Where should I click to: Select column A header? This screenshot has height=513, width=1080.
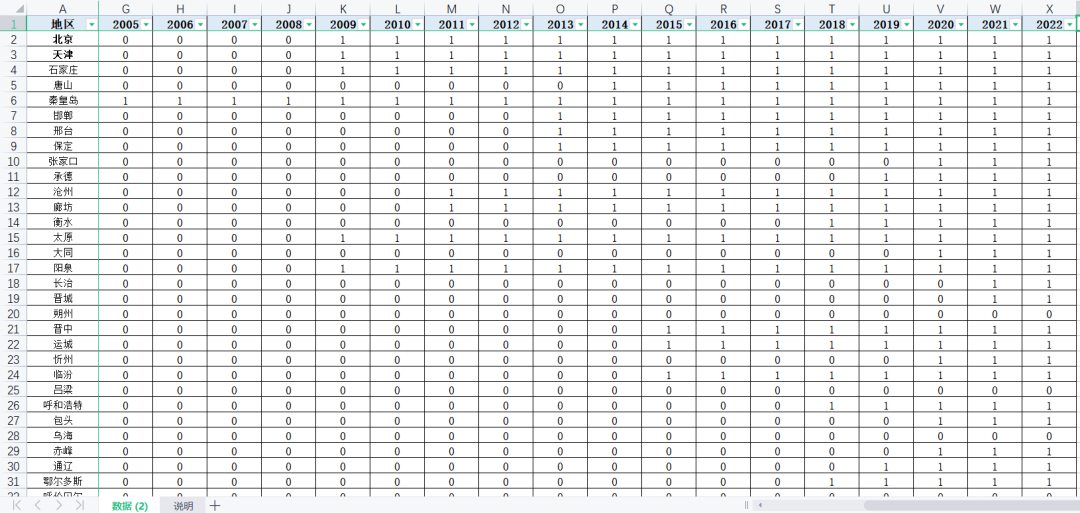pyautogui.click(x=63, y=8)
